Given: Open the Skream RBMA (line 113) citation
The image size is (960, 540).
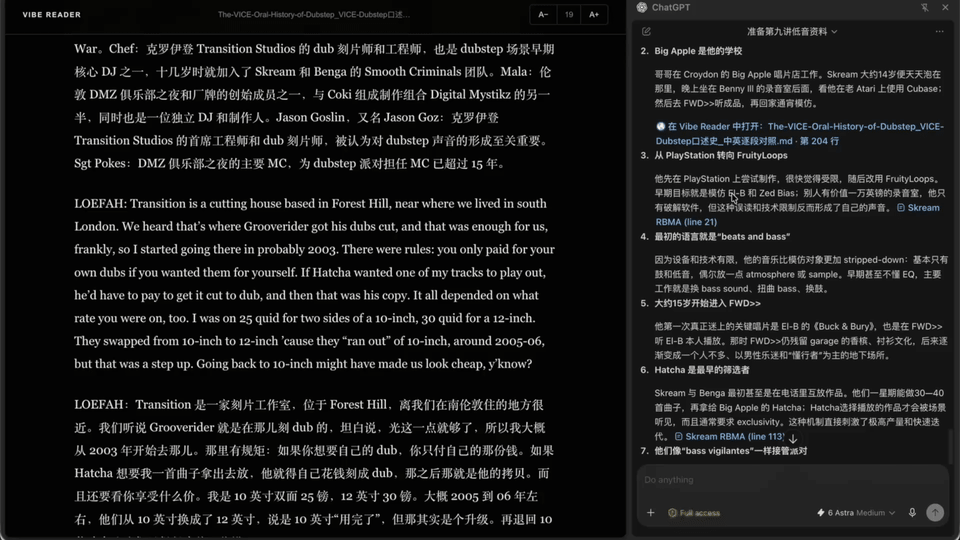Looking at the screenshot, I should tap(729, 437).
